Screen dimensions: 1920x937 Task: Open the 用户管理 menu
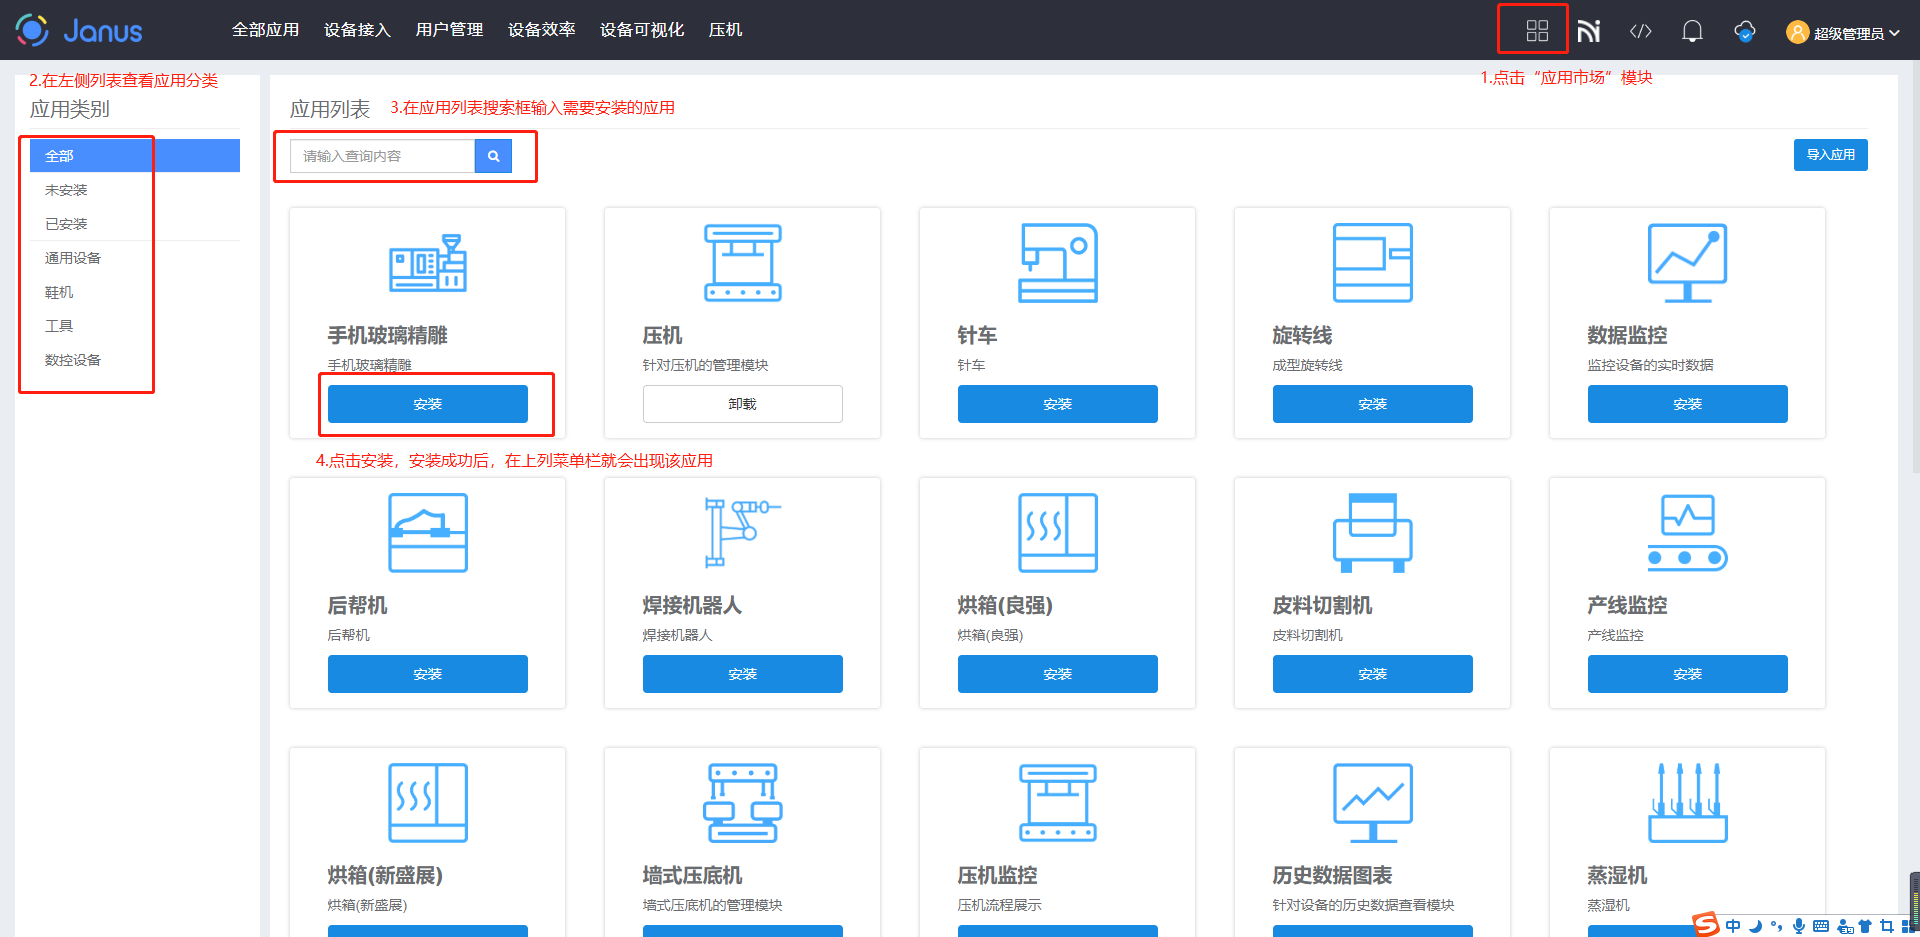click(x=449, y=30)
